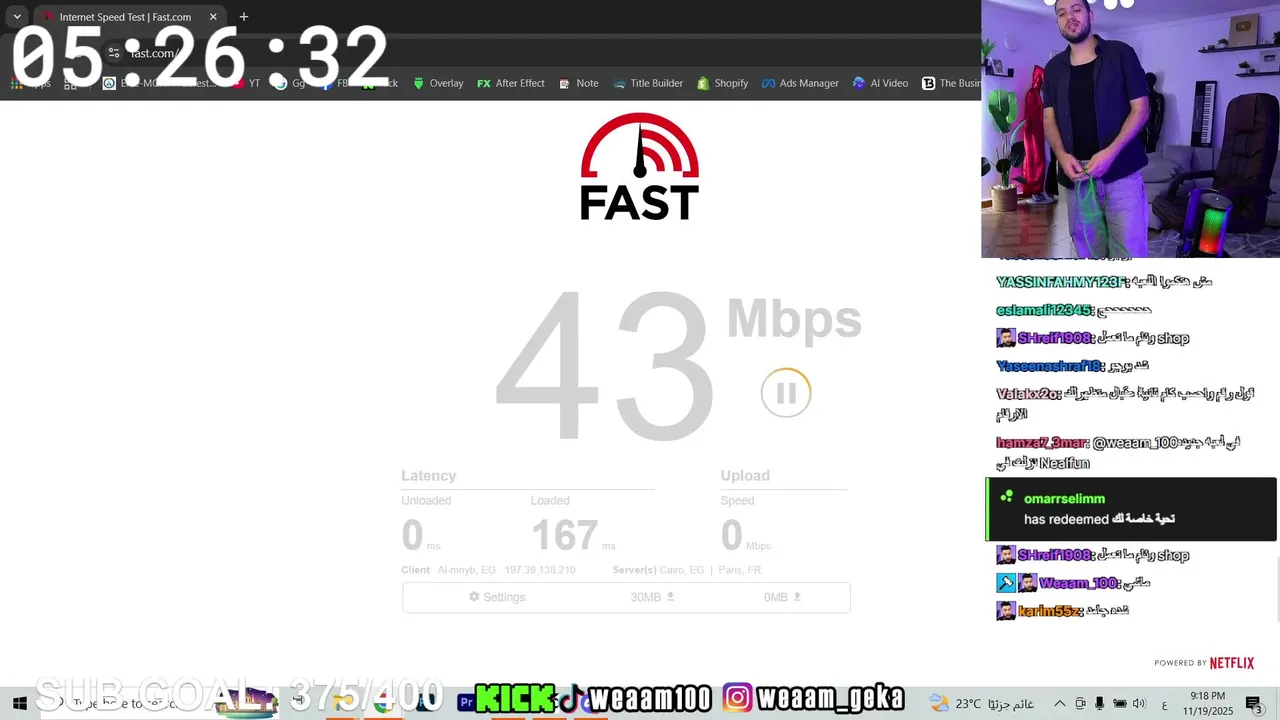Click the hamza7_3mar chat username
The height and width of the screenshot is (720, 1280).
[x=1041, y=442]
